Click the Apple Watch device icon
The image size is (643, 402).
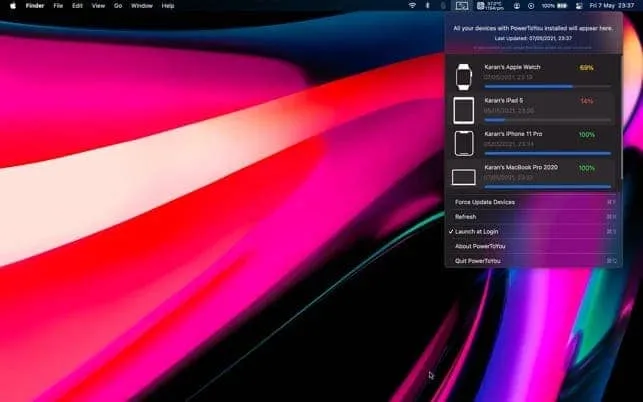463,77
